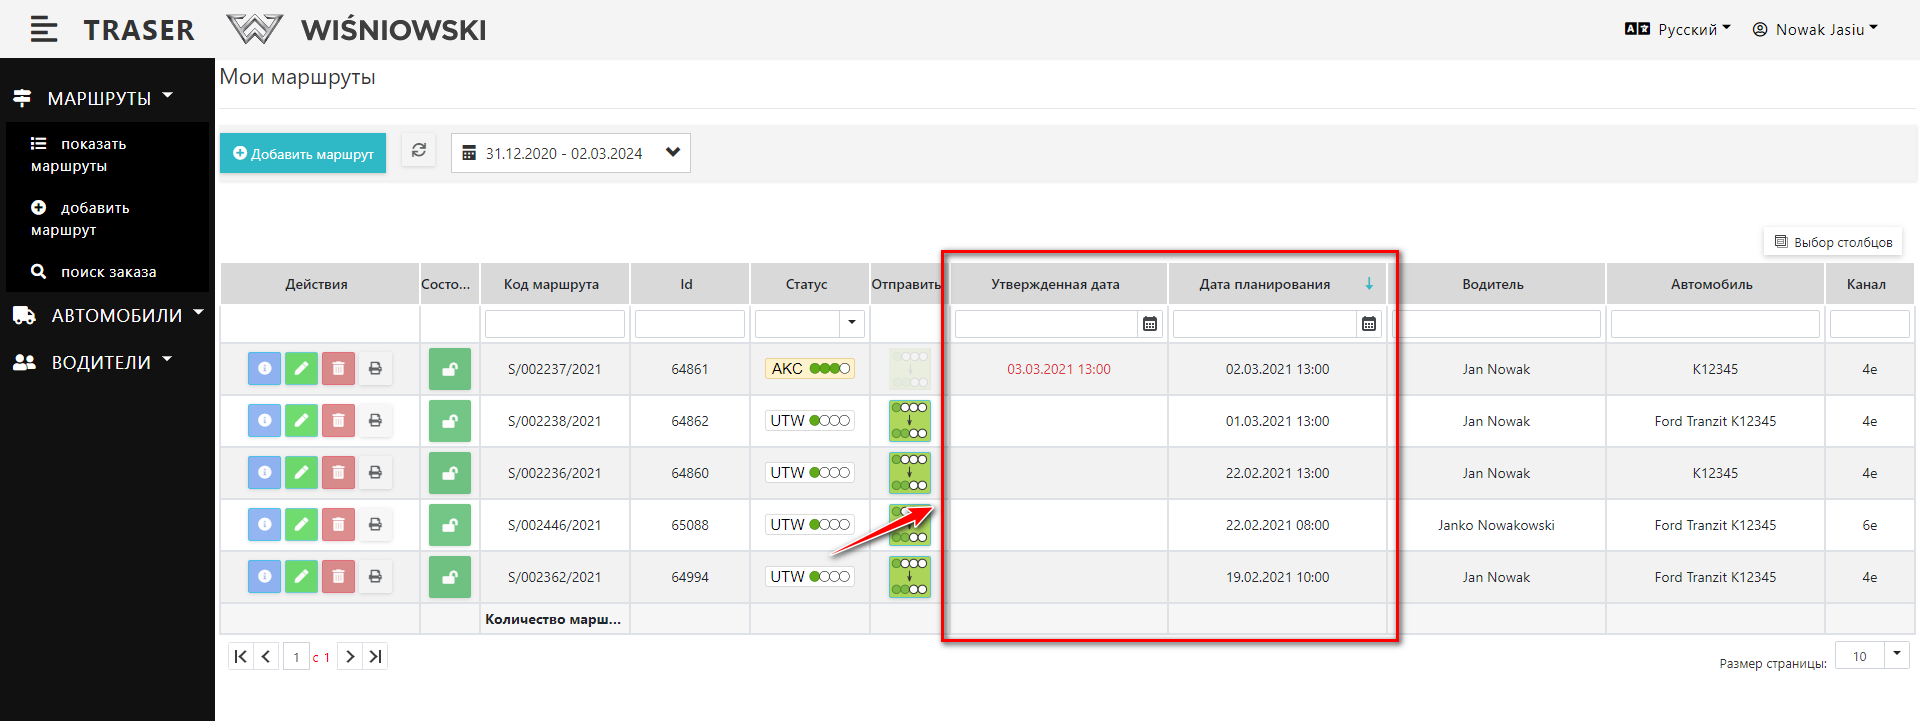Toggle lock state for route S/002237/2021
Image resolution: width=1920 pixels, height=721 pixels.
pyautogui.click(x=450, y=369)
